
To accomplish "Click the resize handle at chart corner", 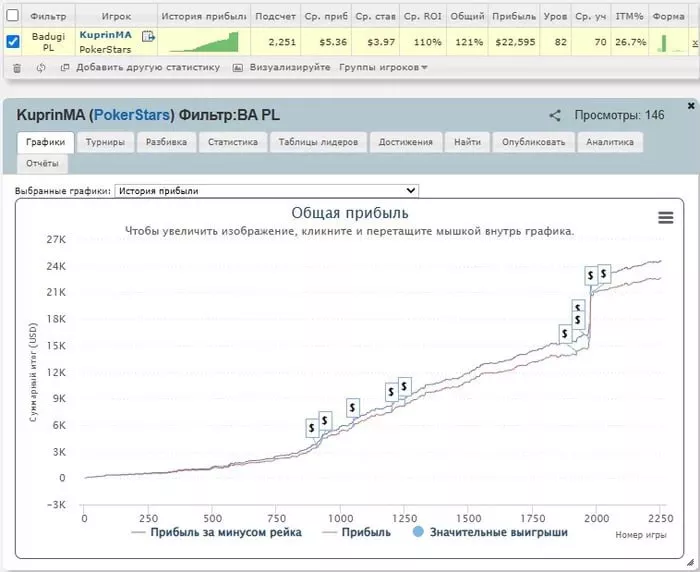I will (x=691, y=563).
